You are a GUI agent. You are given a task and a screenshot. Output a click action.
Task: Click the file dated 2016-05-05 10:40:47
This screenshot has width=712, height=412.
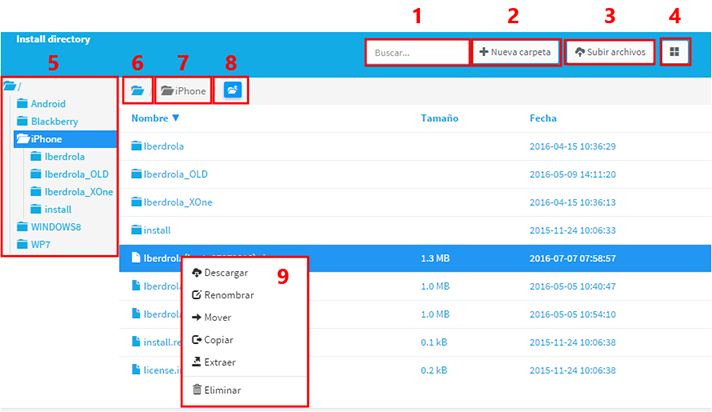[x=415, y=286]
